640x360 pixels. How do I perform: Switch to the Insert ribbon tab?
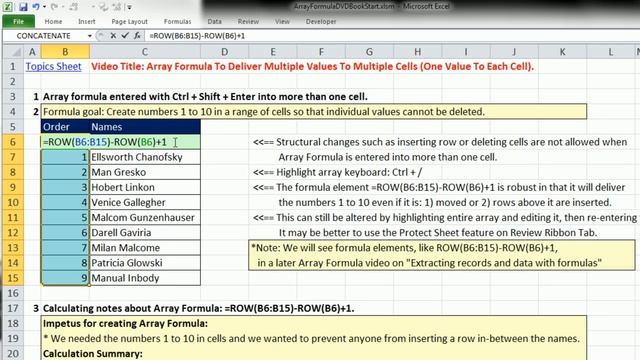click(x=87, y=21)
